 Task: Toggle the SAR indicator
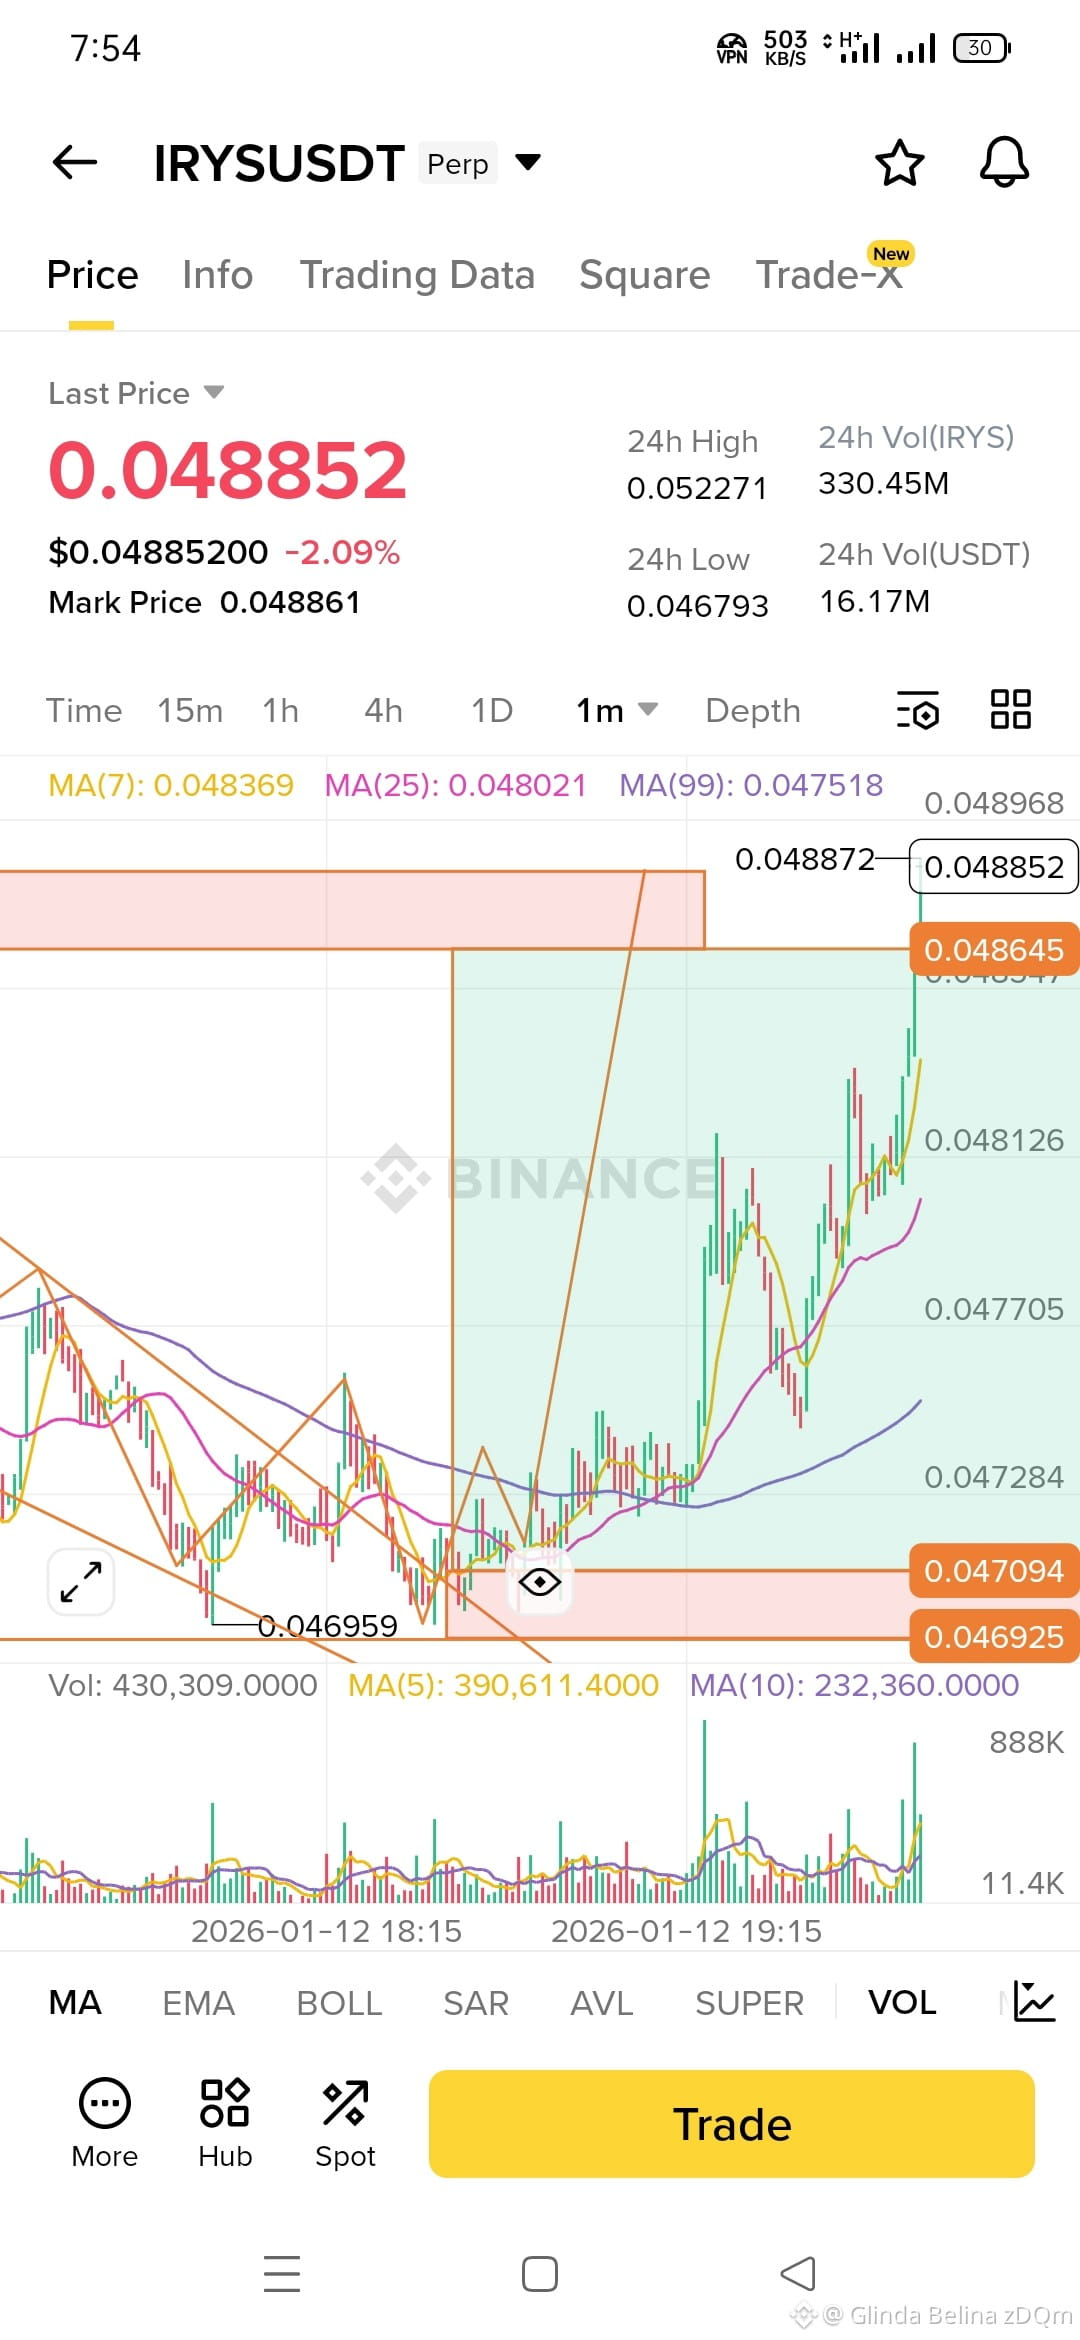476,2003
